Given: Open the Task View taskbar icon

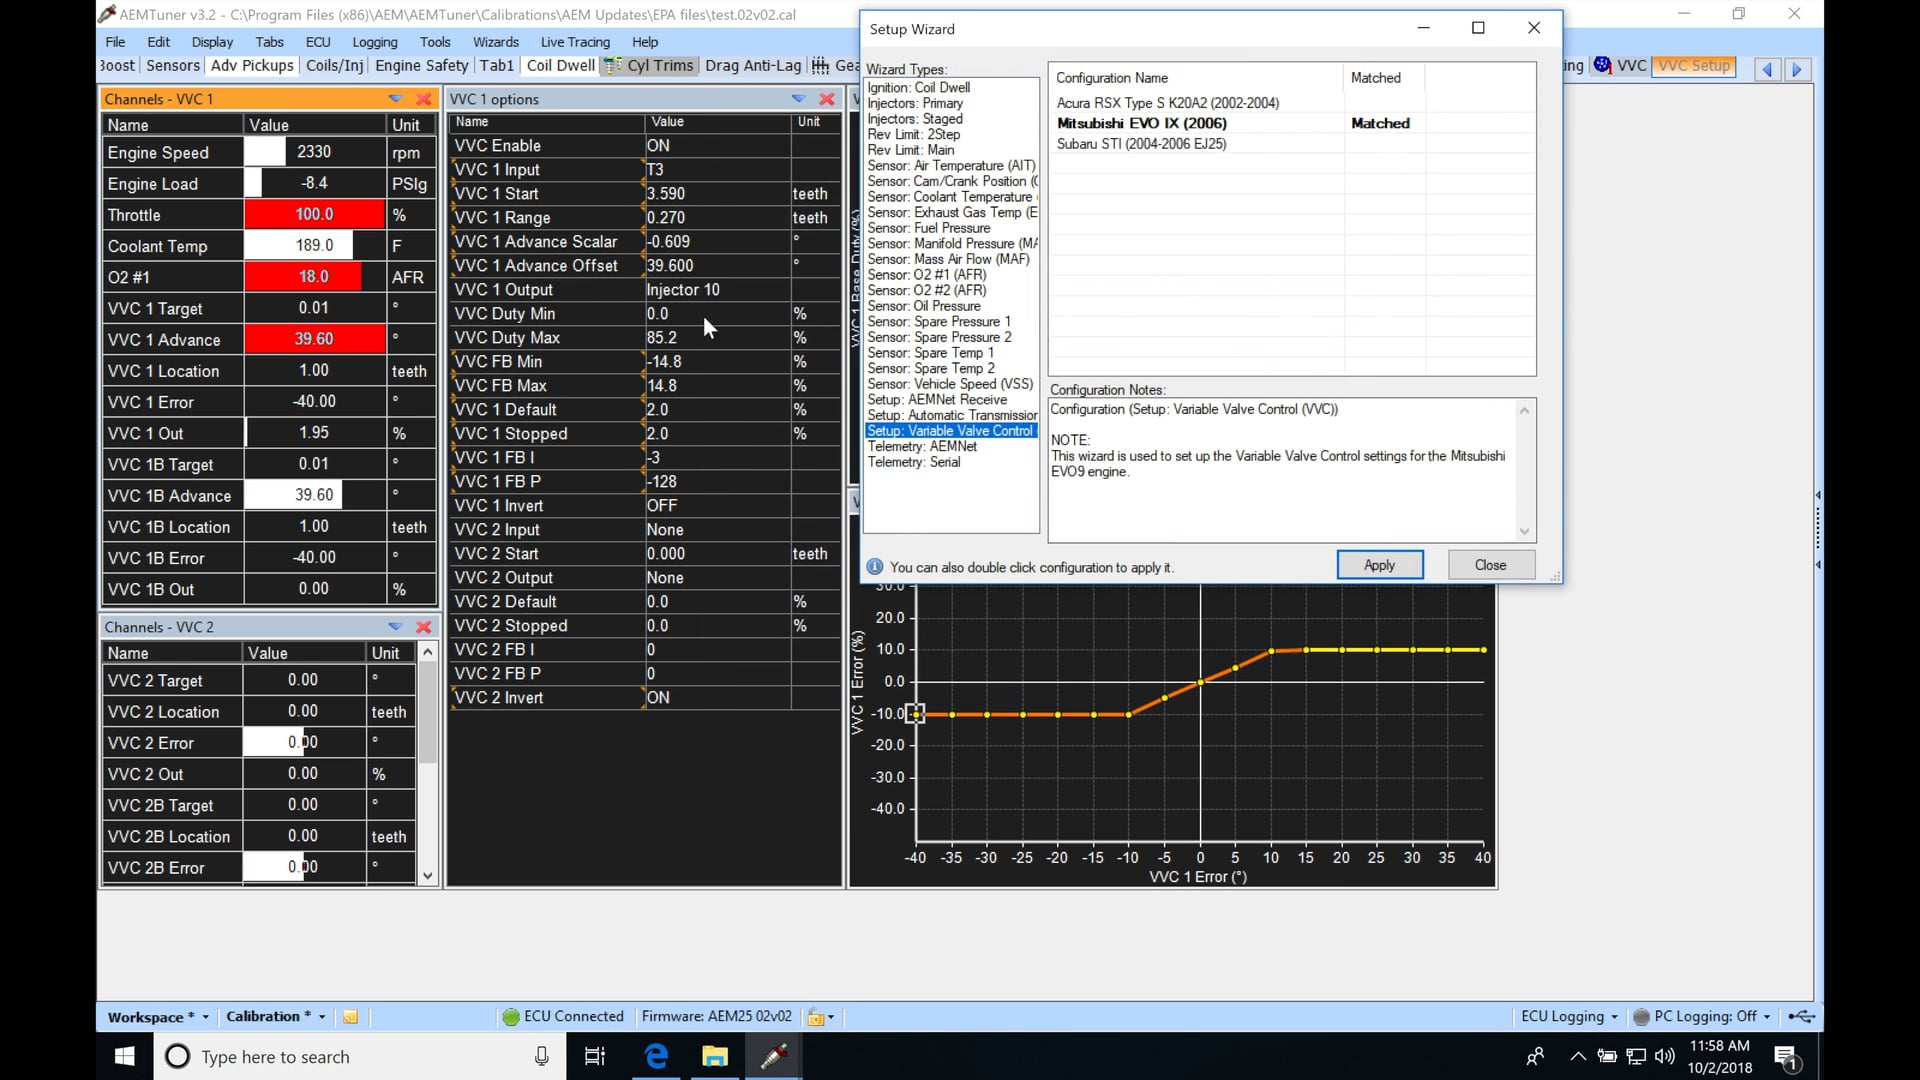Looking at the screenshot, I should 595,1056.
